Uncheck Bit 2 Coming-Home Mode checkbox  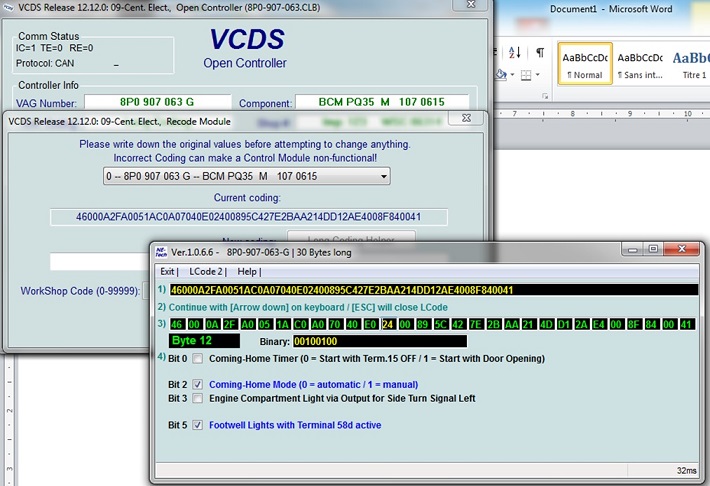197,385
